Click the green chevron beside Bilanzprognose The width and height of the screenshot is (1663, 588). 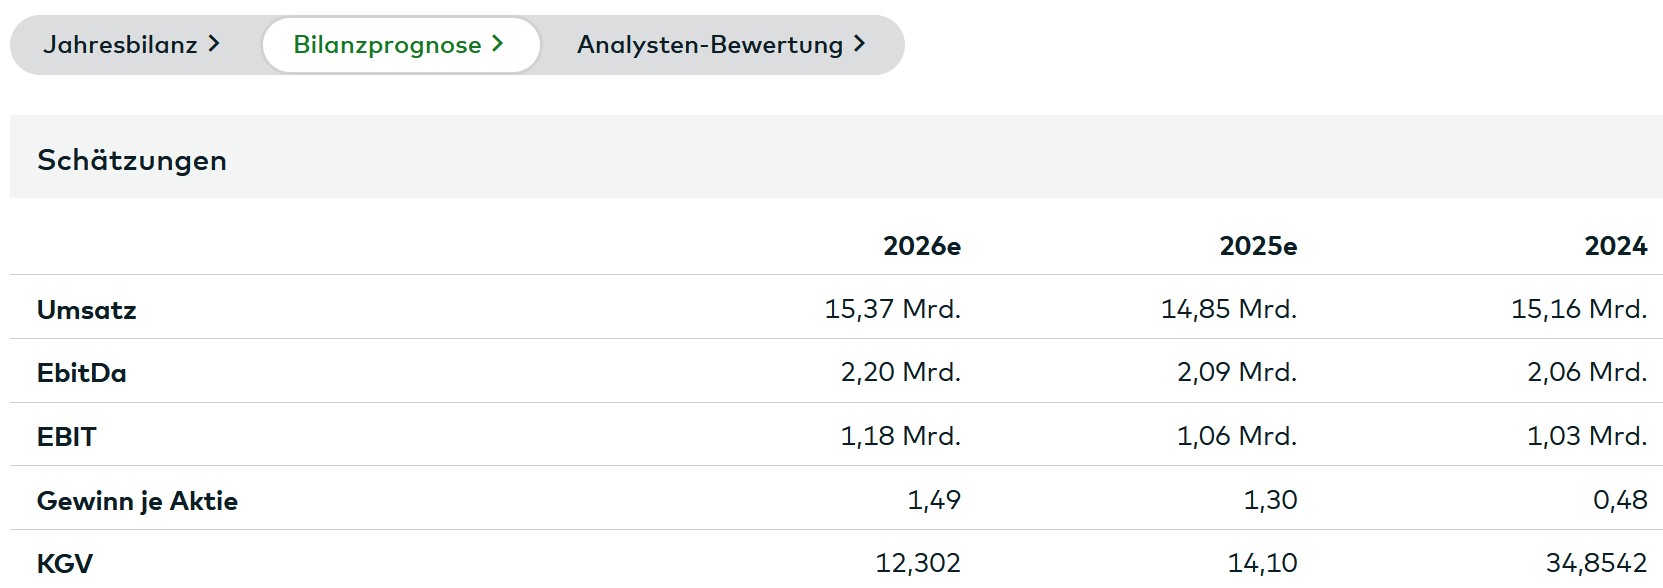[x=497, y=44]
